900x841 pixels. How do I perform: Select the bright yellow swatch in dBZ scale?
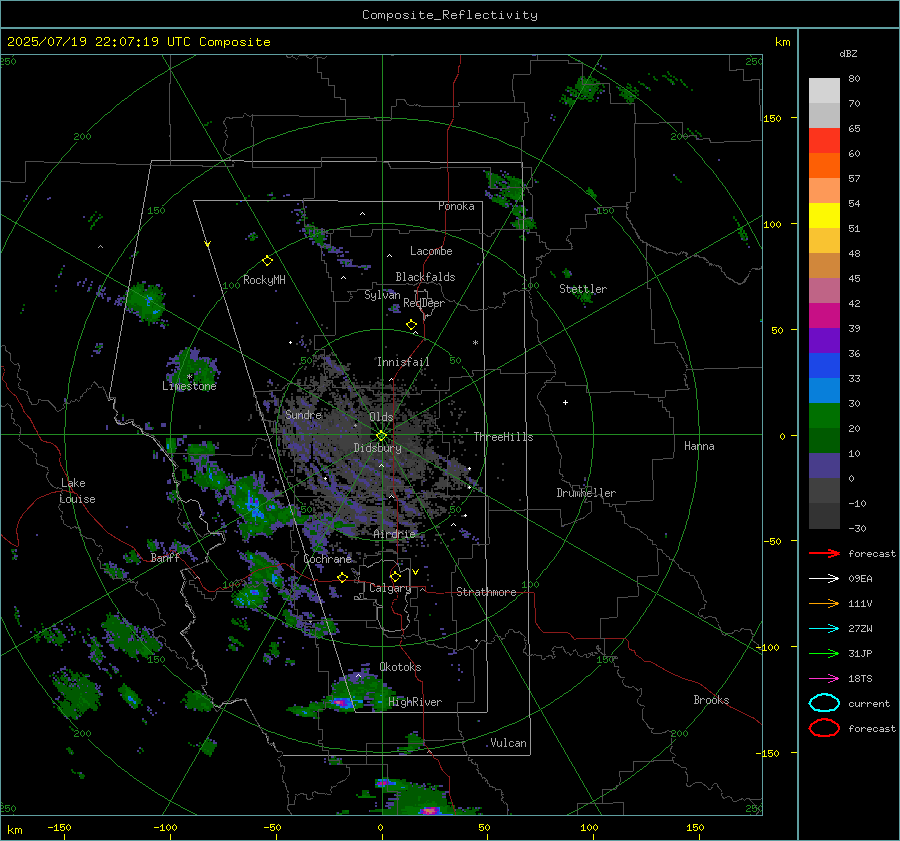click(824, 215)
